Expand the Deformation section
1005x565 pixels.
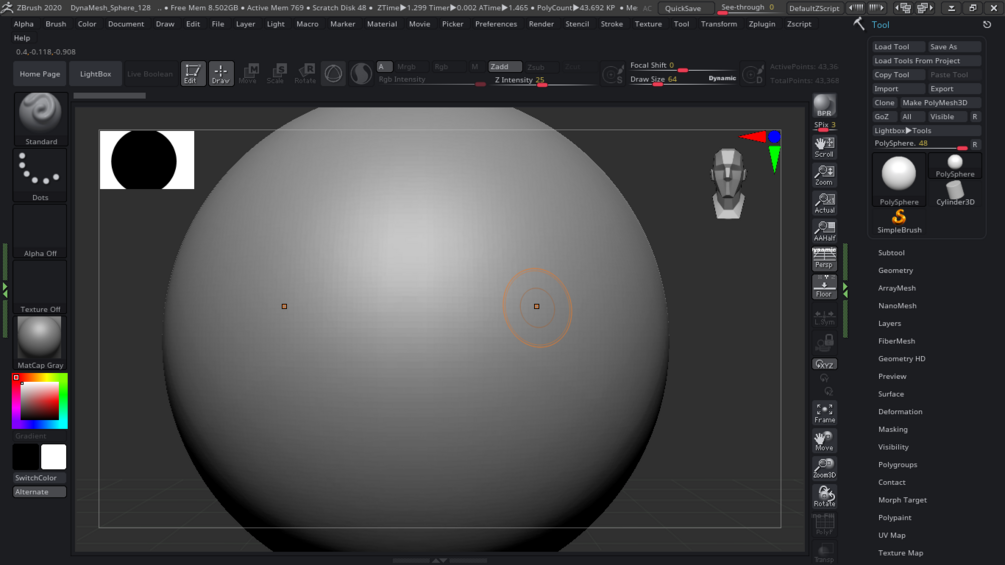click(900, 412)
